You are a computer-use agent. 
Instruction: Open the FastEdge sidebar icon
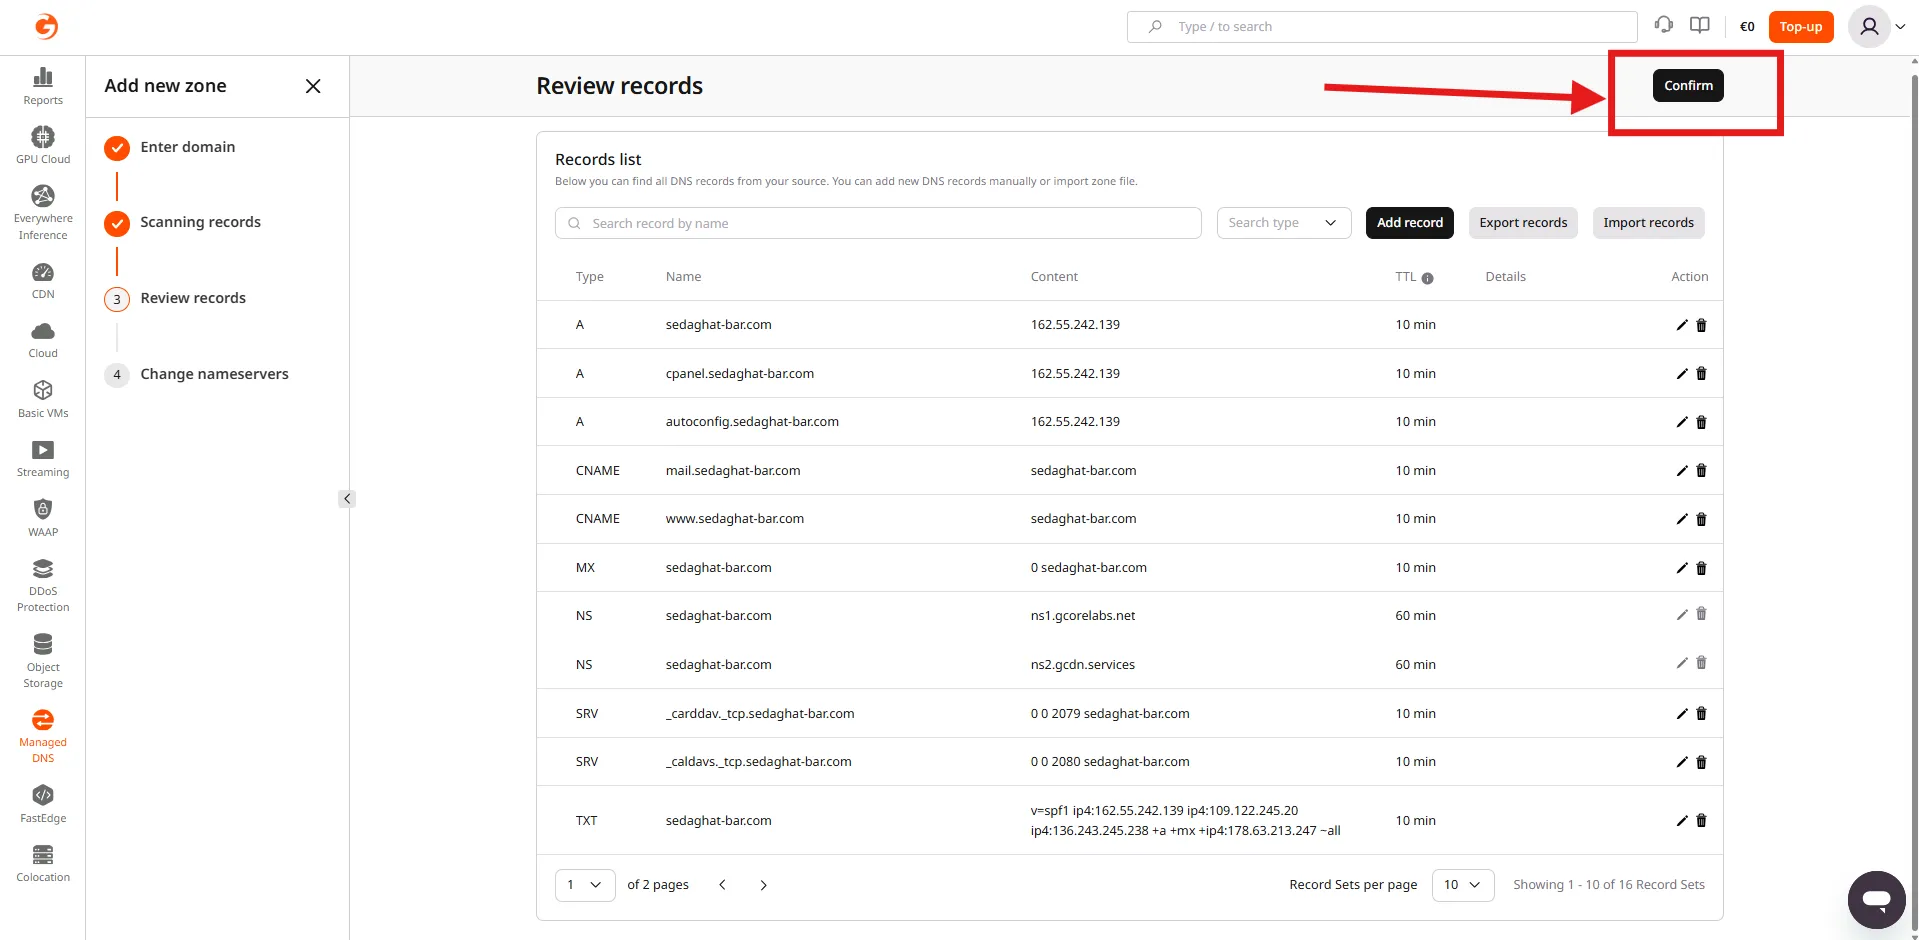tap(42, 803)
